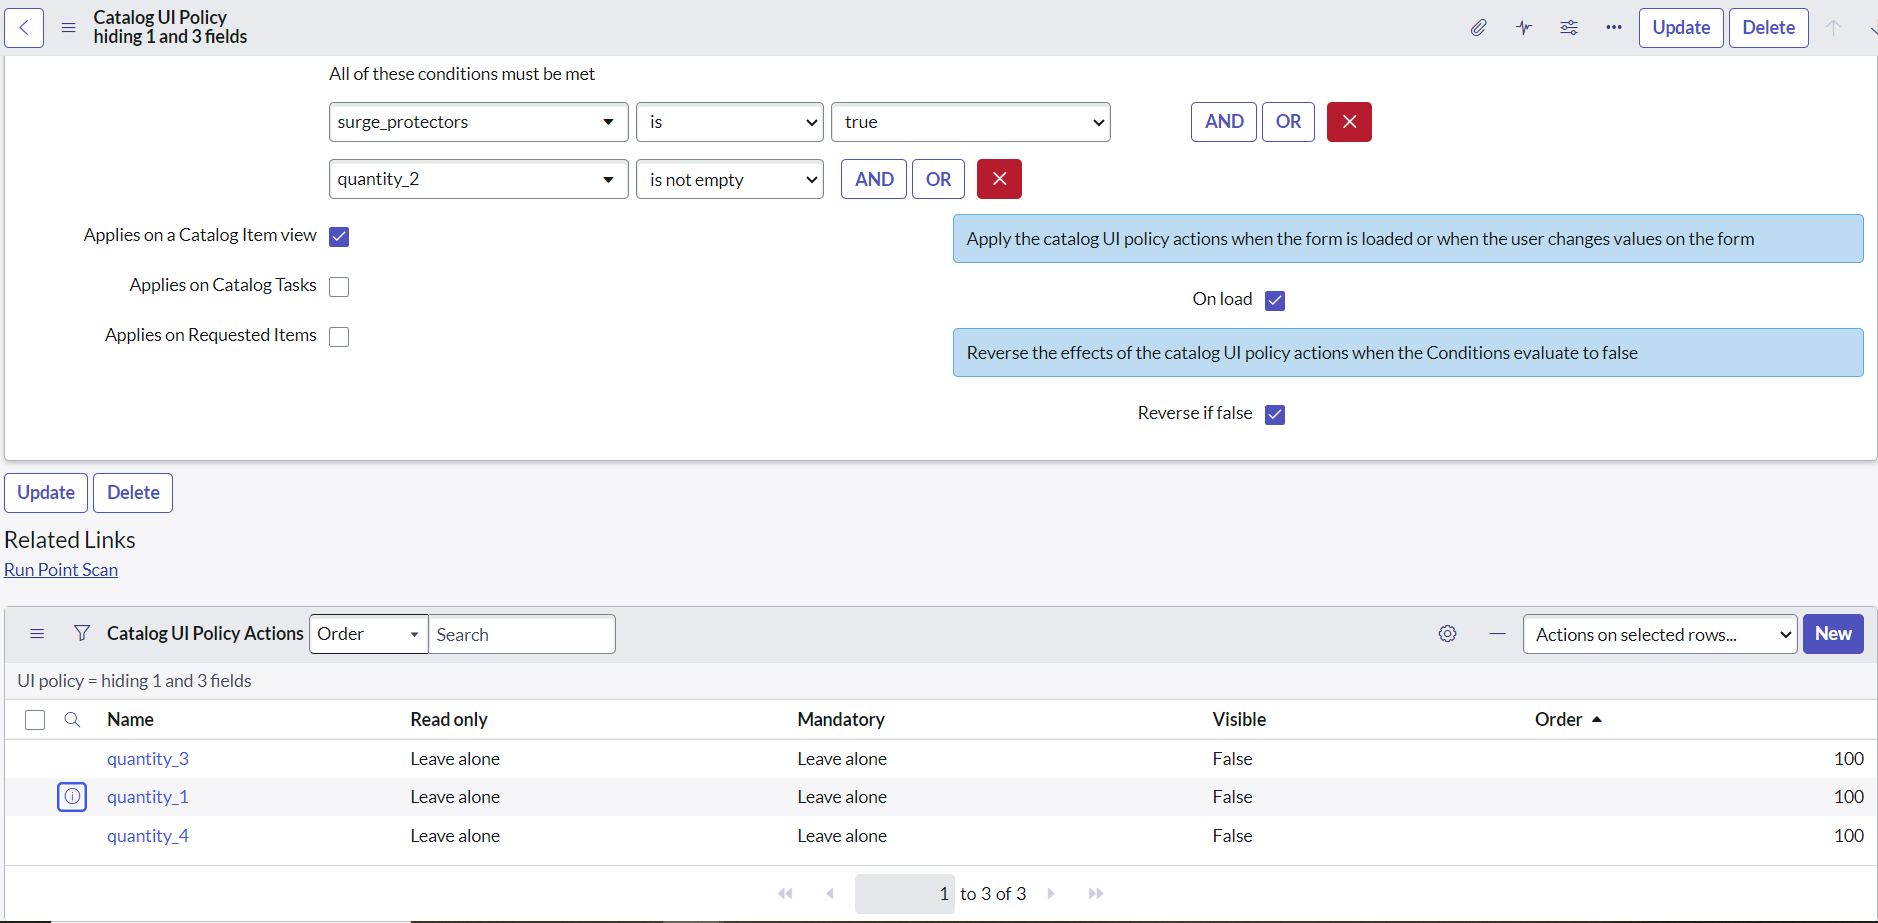Add AND condition to quantity_2 row
The width and height of the screenshot is (1878, 923).
click(874, 179)
